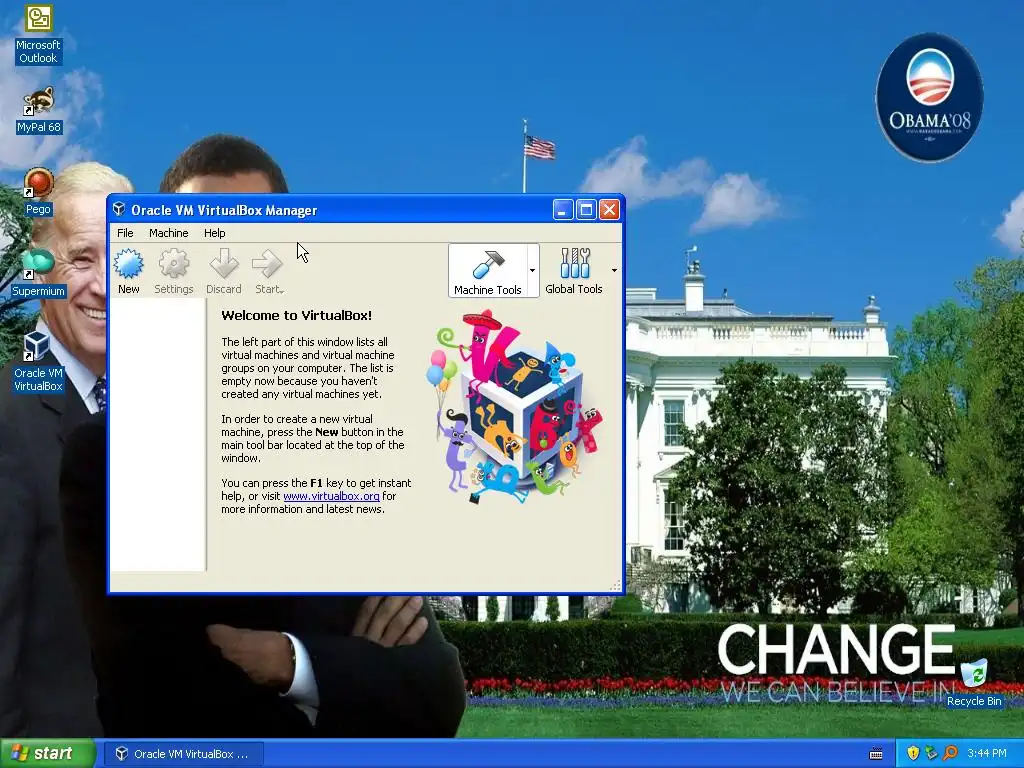Screen dimensions: 1024x768
Task: Click the orange magnifier tray icon
Action: 950,753
